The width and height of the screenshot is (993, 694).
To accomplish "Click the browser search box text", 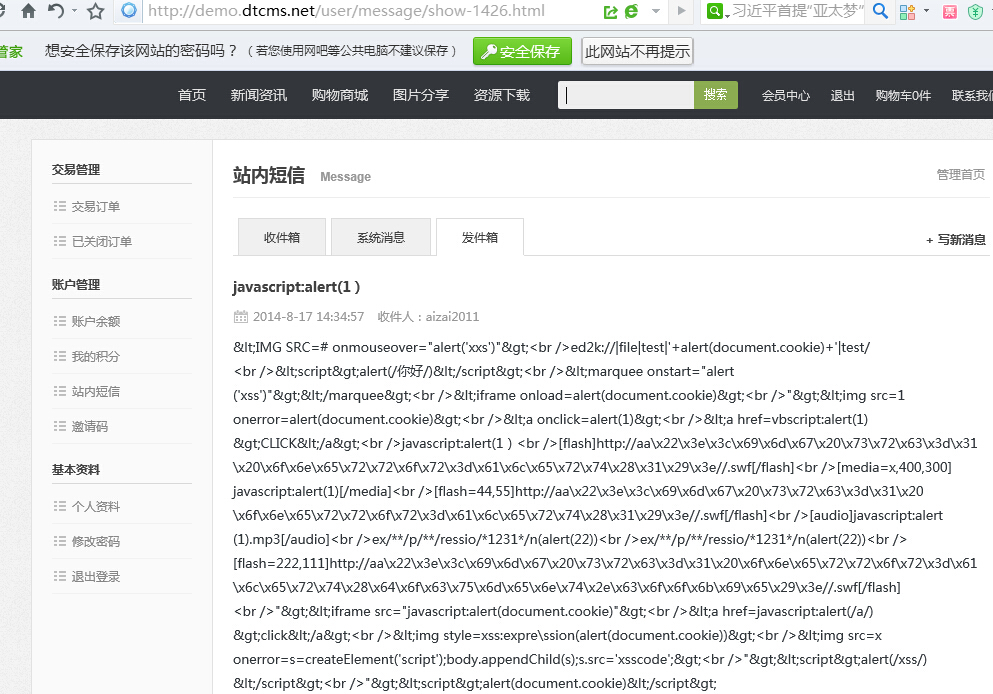I will coord(797,11).
